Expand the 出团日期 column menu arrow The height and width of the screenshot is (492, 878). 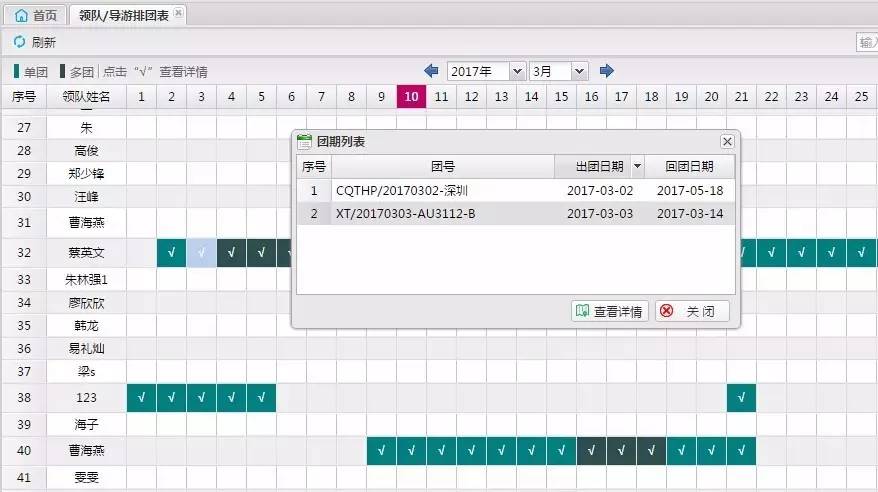click(x=636, y=167)
